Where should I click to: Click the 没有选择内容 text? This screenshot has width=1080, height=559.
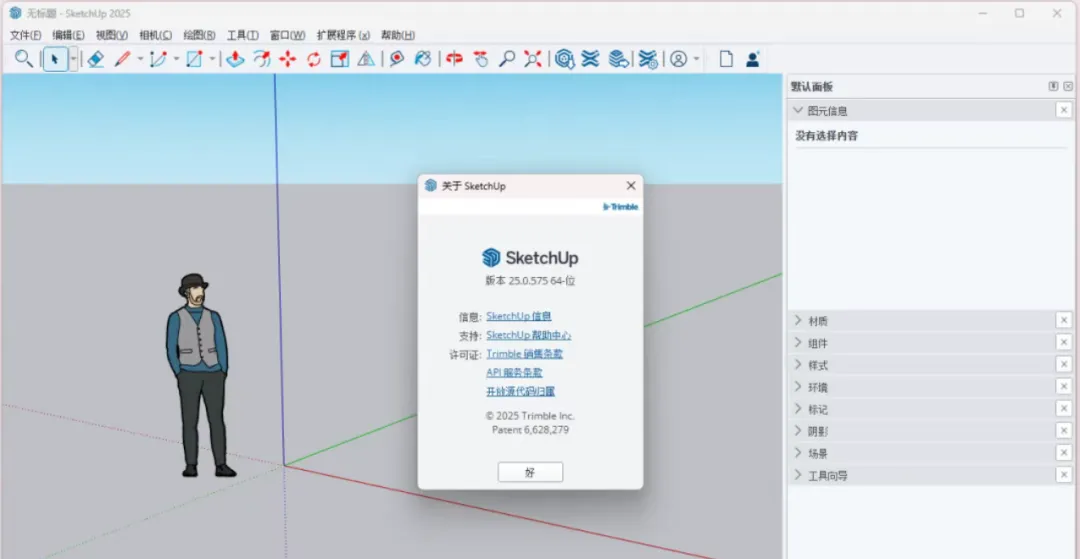coord(827,136)
